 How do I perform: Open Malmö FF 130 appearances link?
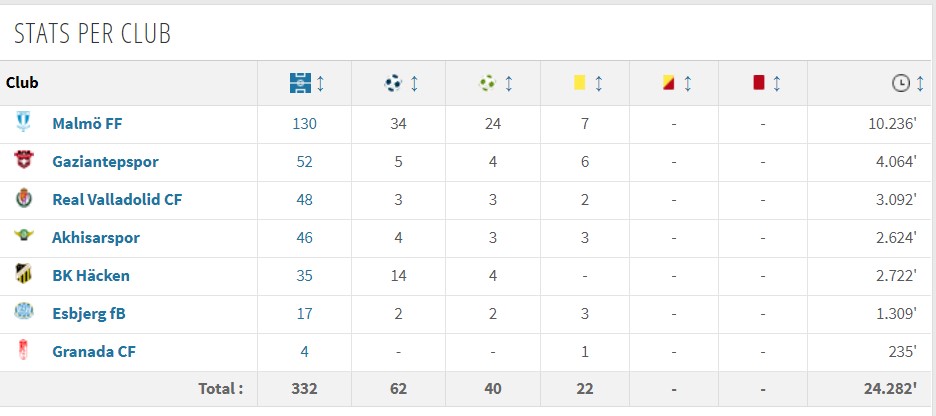point(304,124)
